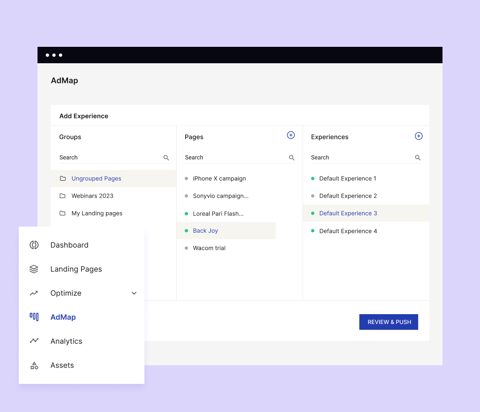Image resolution: width=480 pixels, height=412 pixels.
Task: Click the My Landing pages folder icon
Action: [x=62, y=213]
